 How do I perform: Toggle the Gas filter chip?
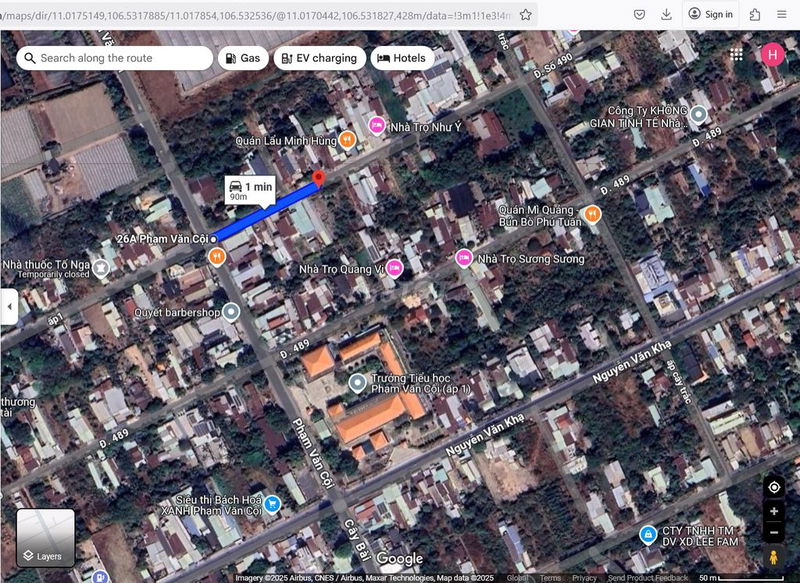pos(243,58)
